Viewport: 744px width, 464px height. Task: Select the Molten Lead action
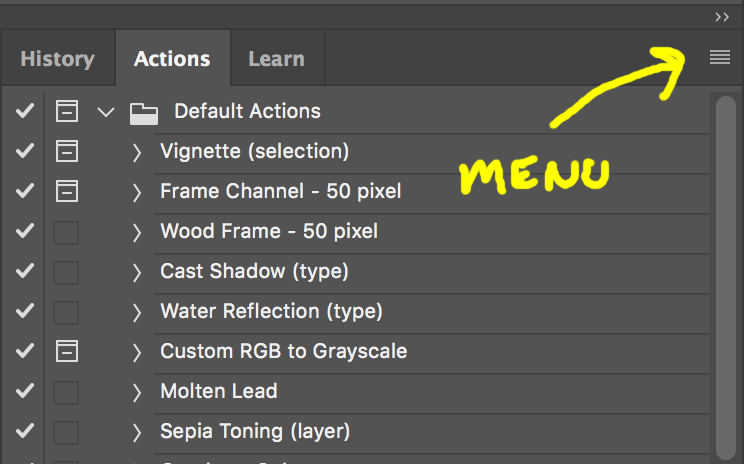click(219, 391)
